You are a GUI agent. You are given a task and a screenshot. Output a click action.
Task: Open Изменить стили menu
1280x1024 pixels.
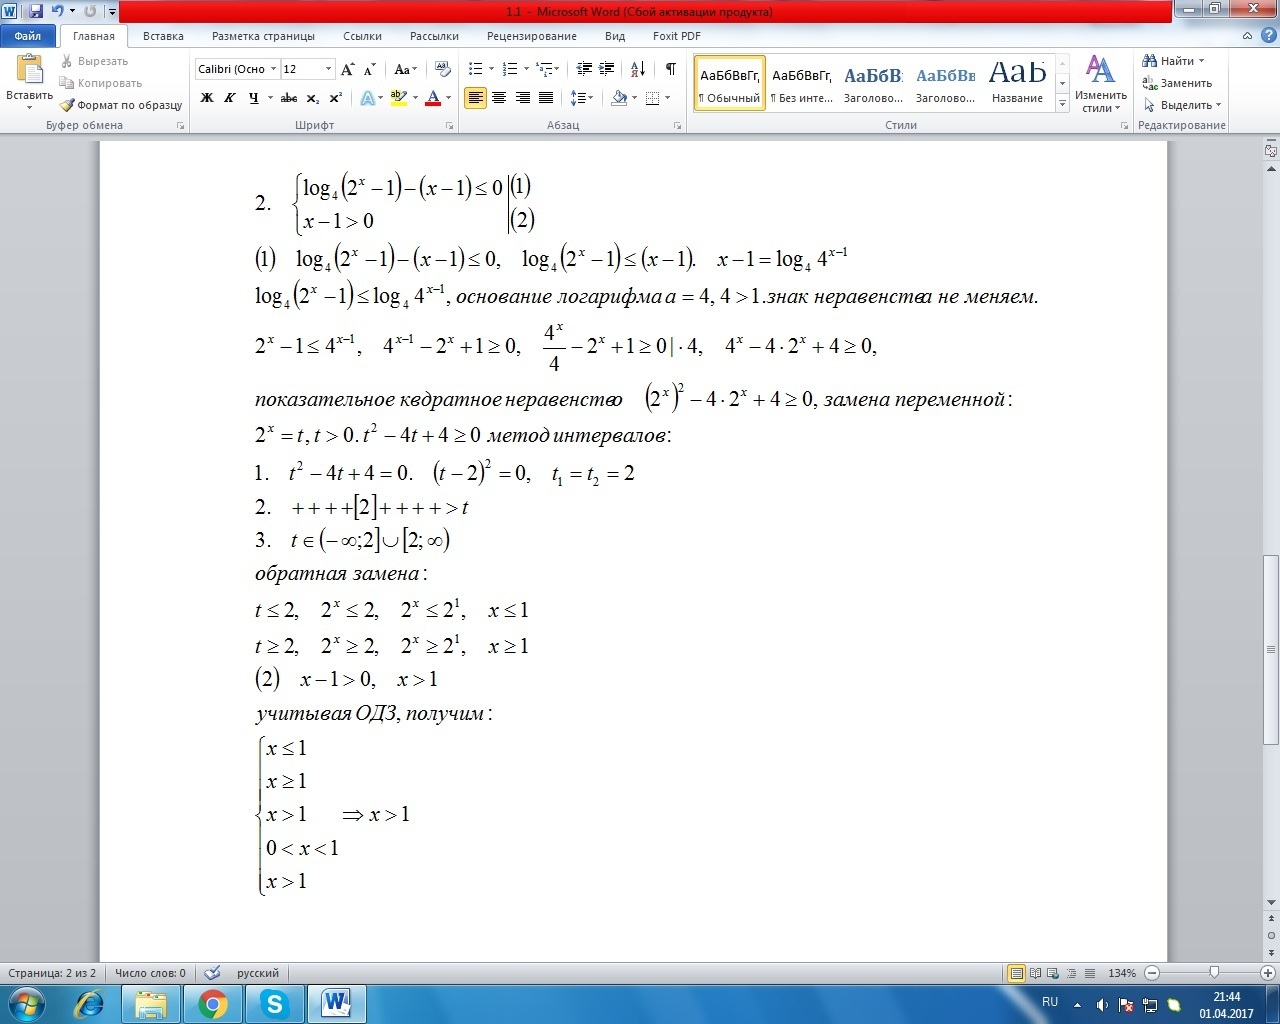pyautogui.click(x=1100, y=84)
